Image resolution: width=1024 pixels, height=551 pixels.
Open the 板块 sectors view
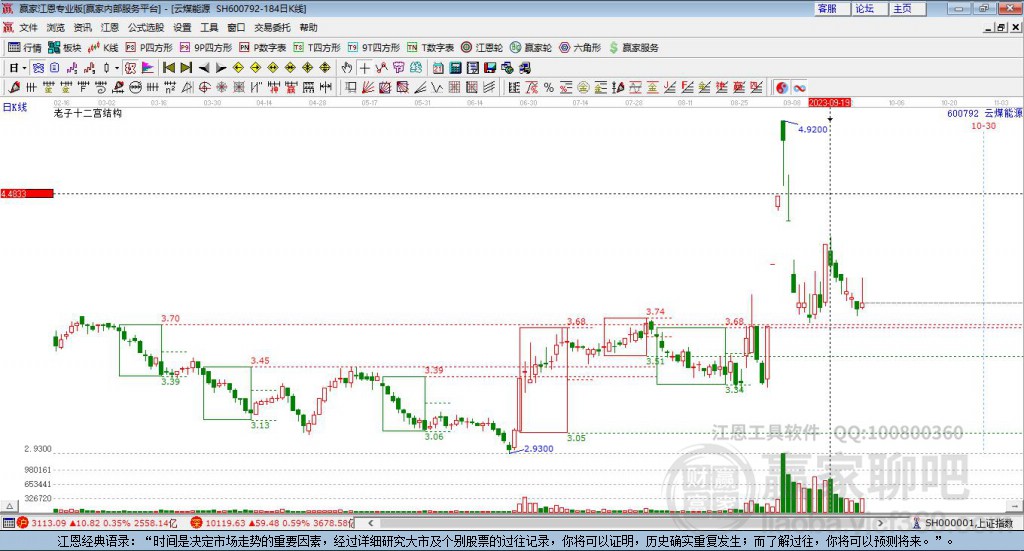coord(64,48)
